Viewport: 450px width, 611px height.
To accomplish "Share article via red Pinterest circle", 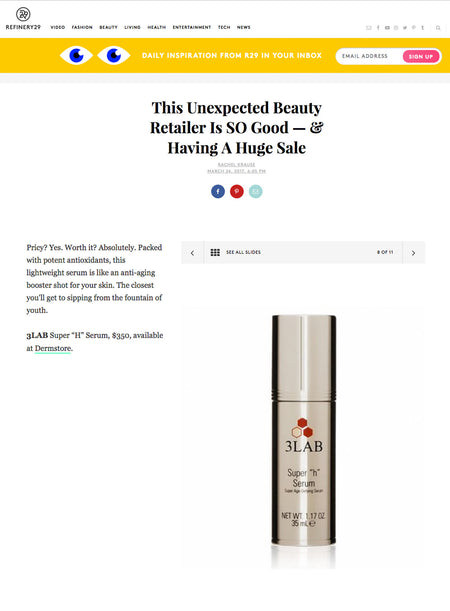I will (236, 191).
